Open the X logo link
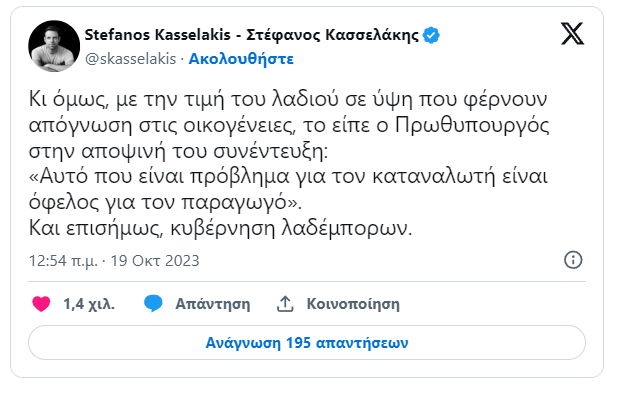Screen dimensions: 637x397 coord(572,34)
